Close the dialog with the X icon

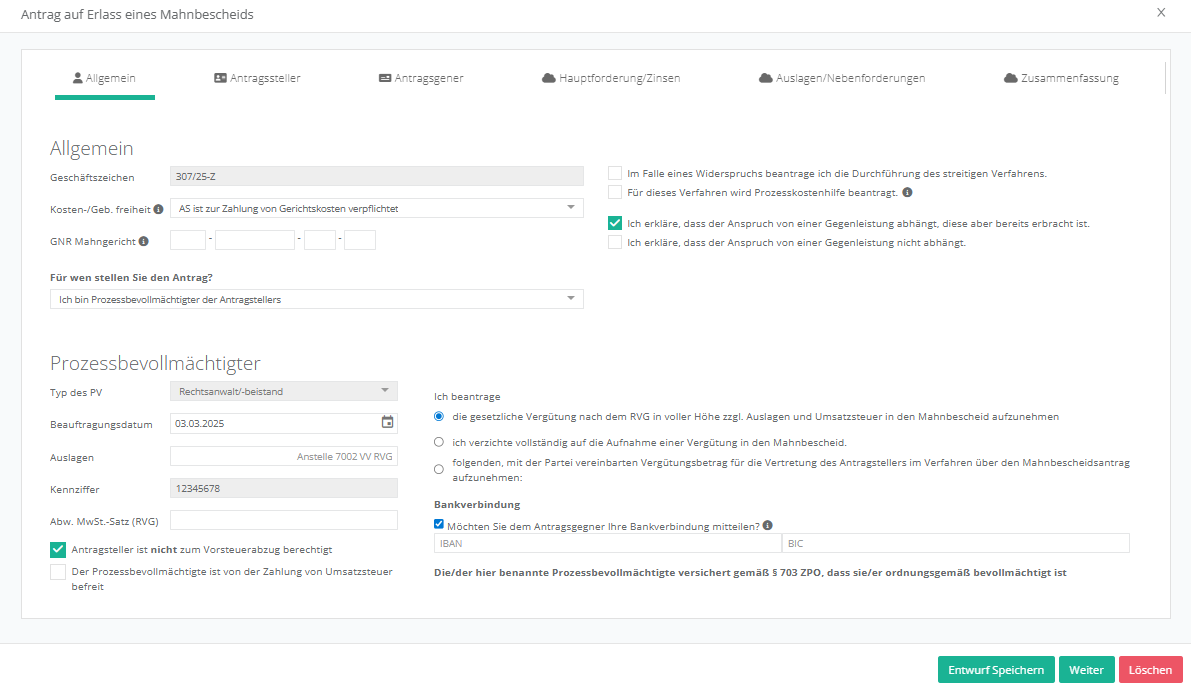point(1161,13)
